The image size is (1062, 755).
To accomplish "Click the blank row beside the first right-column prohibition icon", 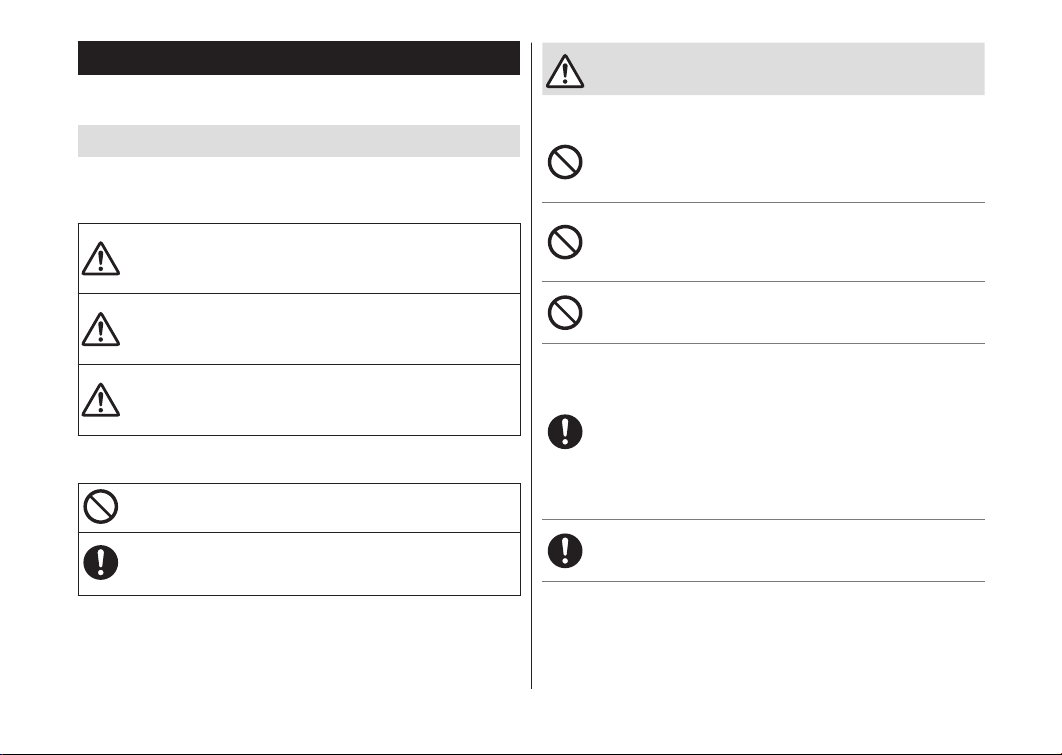I will (x=784, y=162).
